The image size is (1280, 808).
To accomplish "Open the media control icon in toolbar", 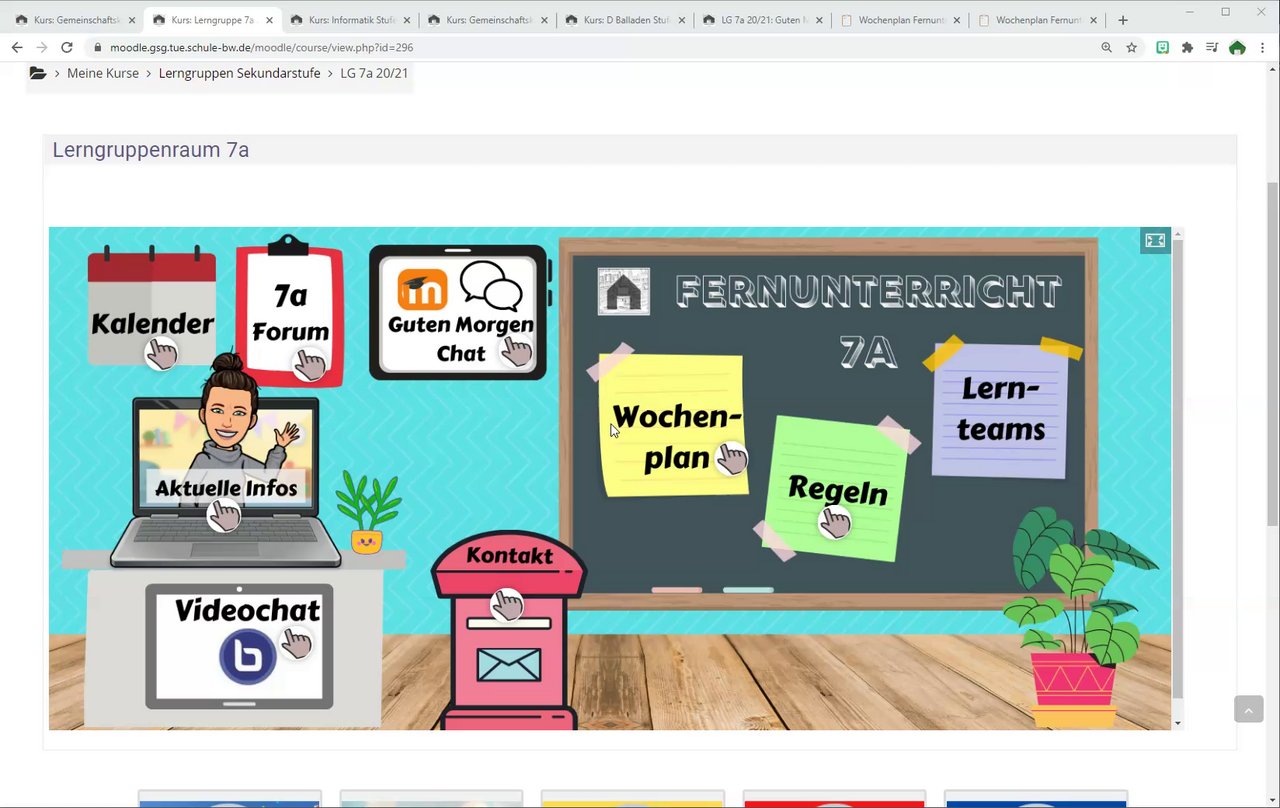I will coord(1212,47).
